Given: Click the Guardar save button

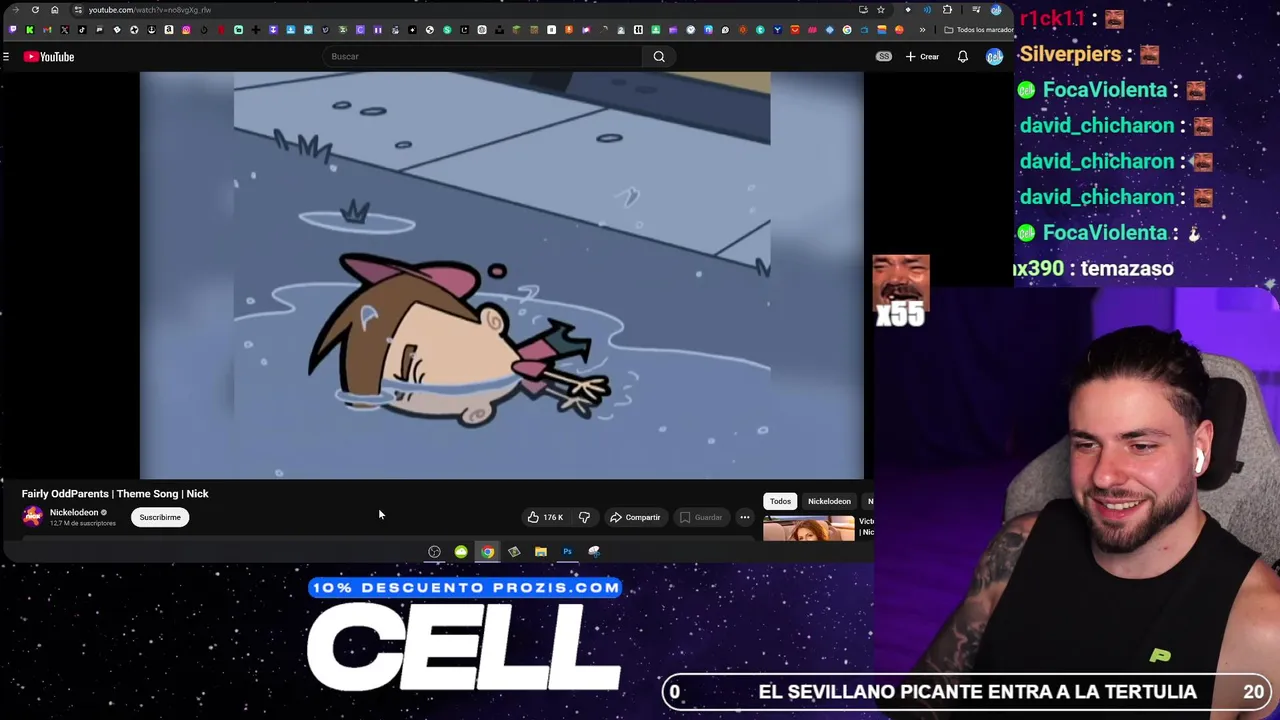Looking at the screenshot, I should [x=700, y=517].
